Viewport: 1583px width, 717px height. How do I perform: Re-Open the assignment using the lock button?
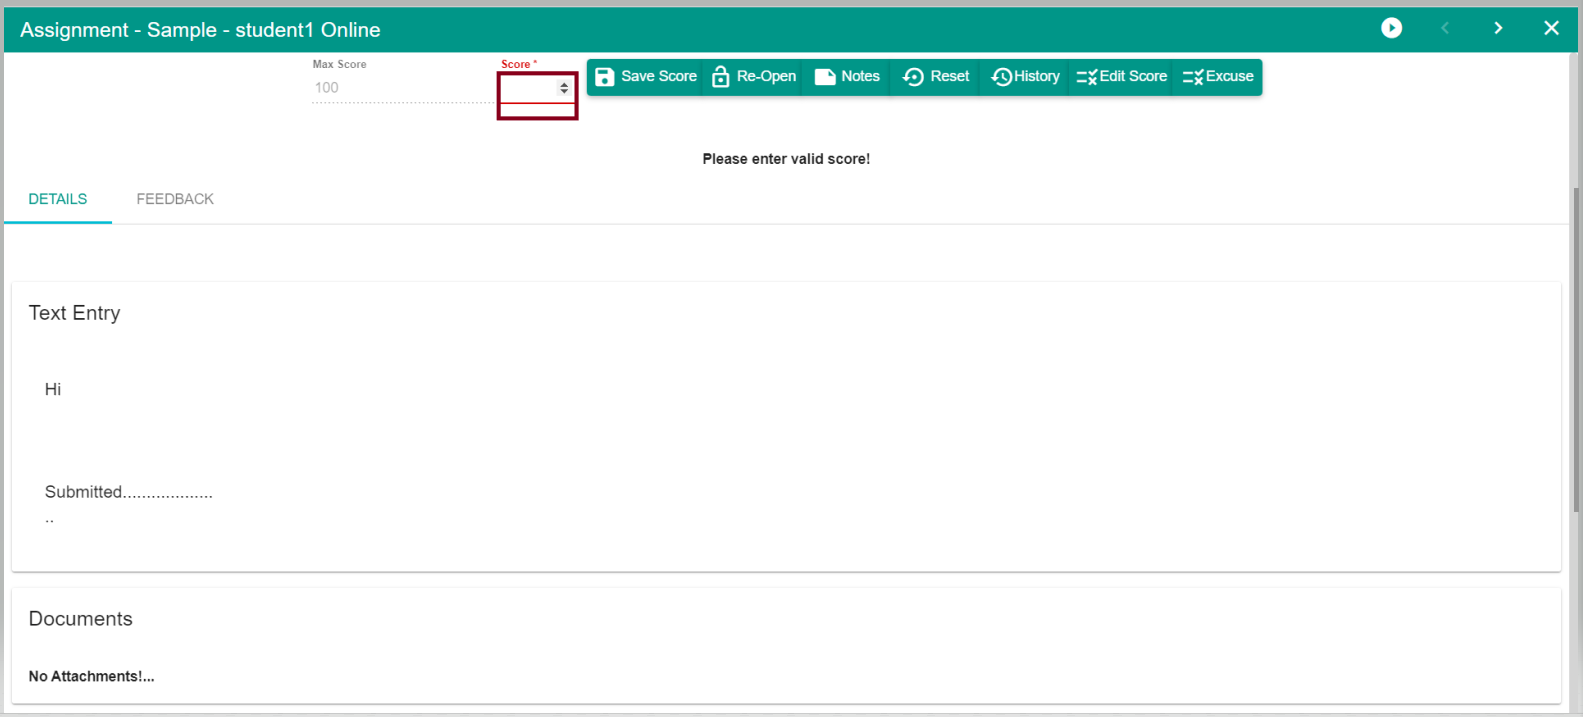click(754, 77)
